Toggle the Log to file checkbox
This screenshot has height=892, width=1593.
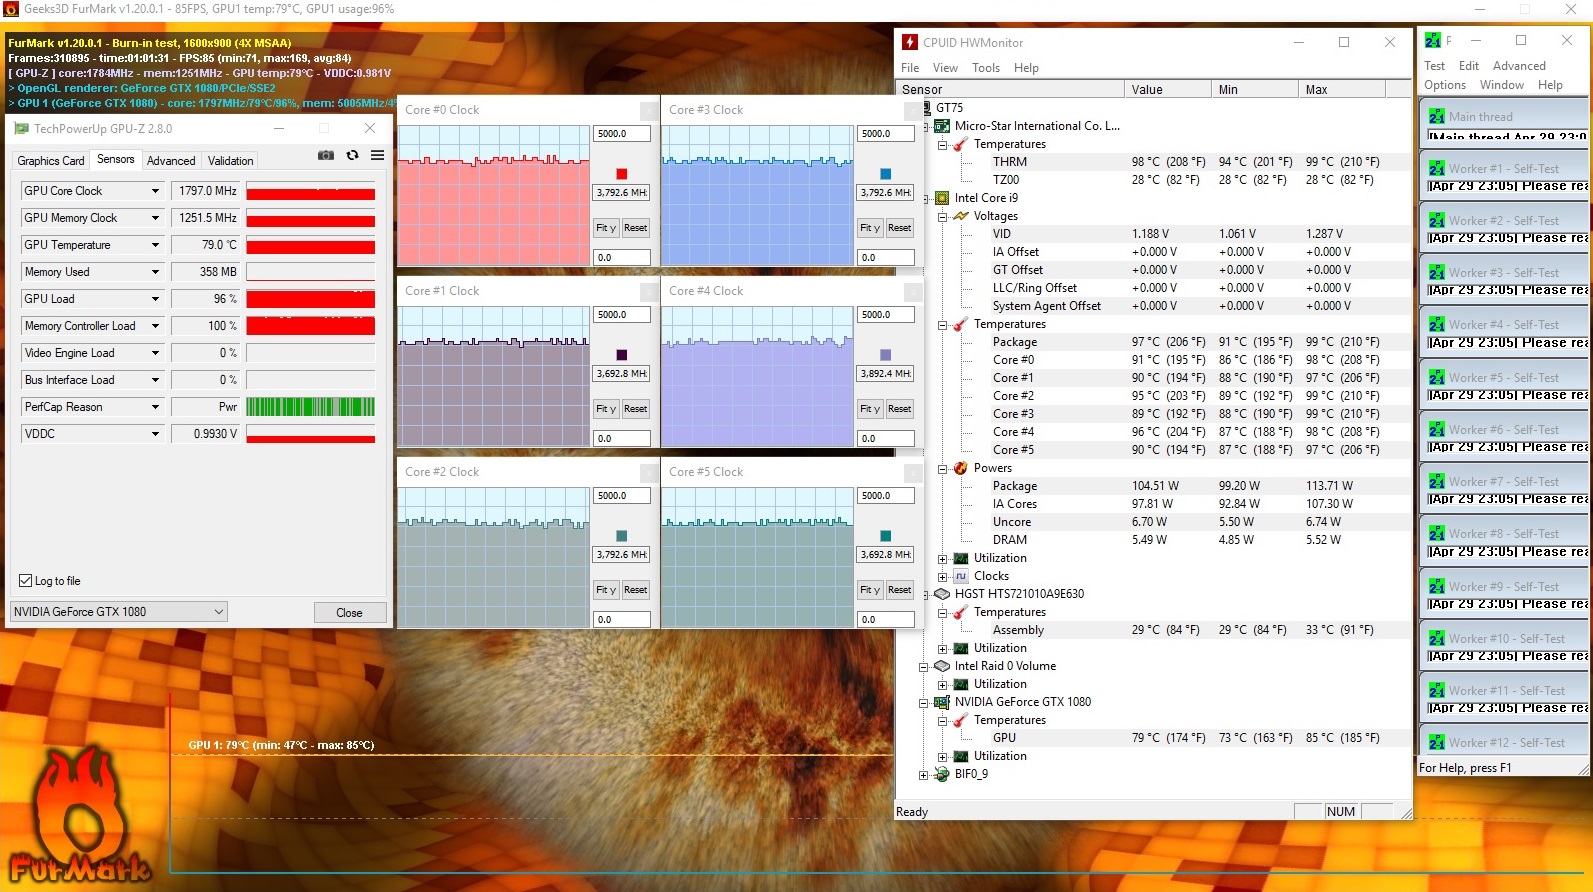click(x=26, y=581)
